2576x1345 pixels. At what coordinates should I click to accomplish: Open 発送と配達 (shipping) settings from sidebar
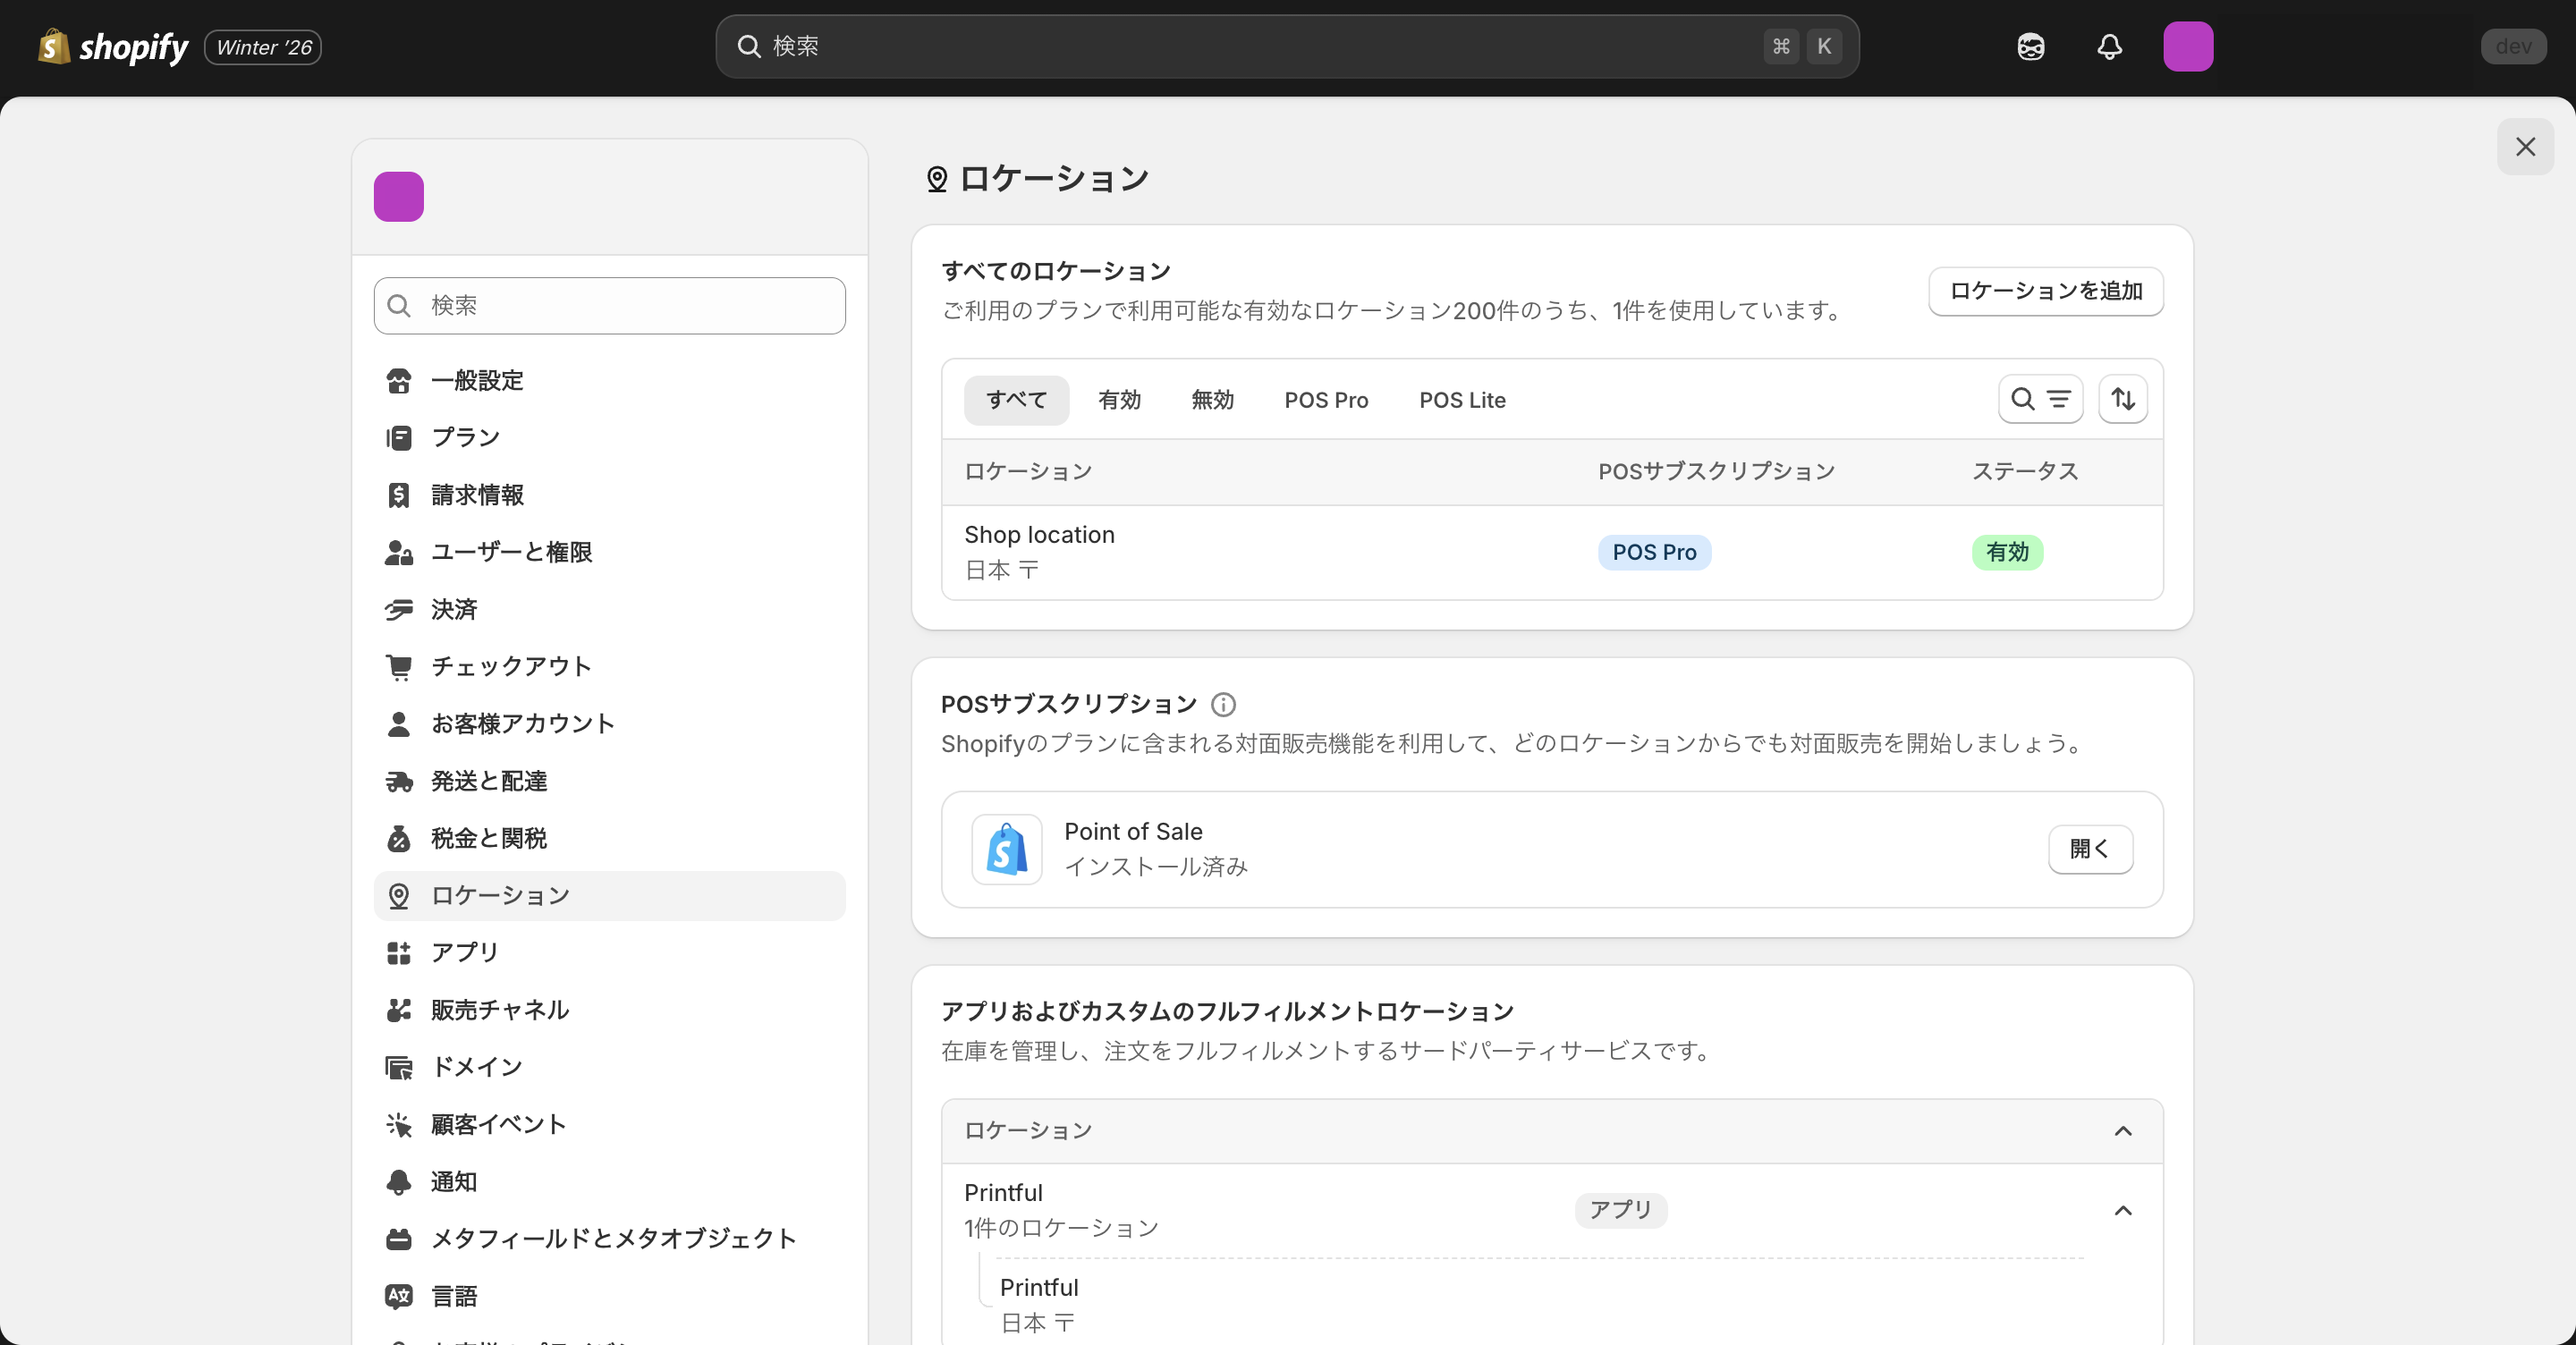pos(489,781)
